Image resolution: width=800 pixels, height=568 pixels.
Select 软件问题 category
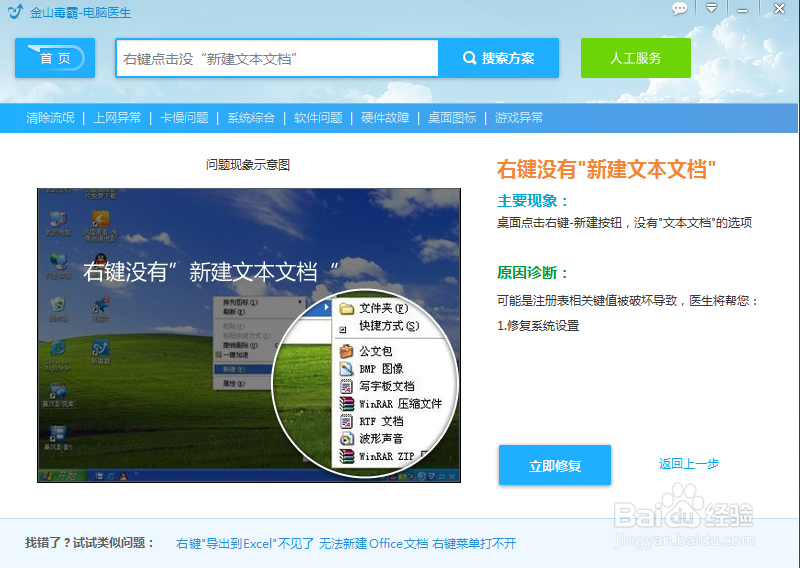tap(318, 118)
